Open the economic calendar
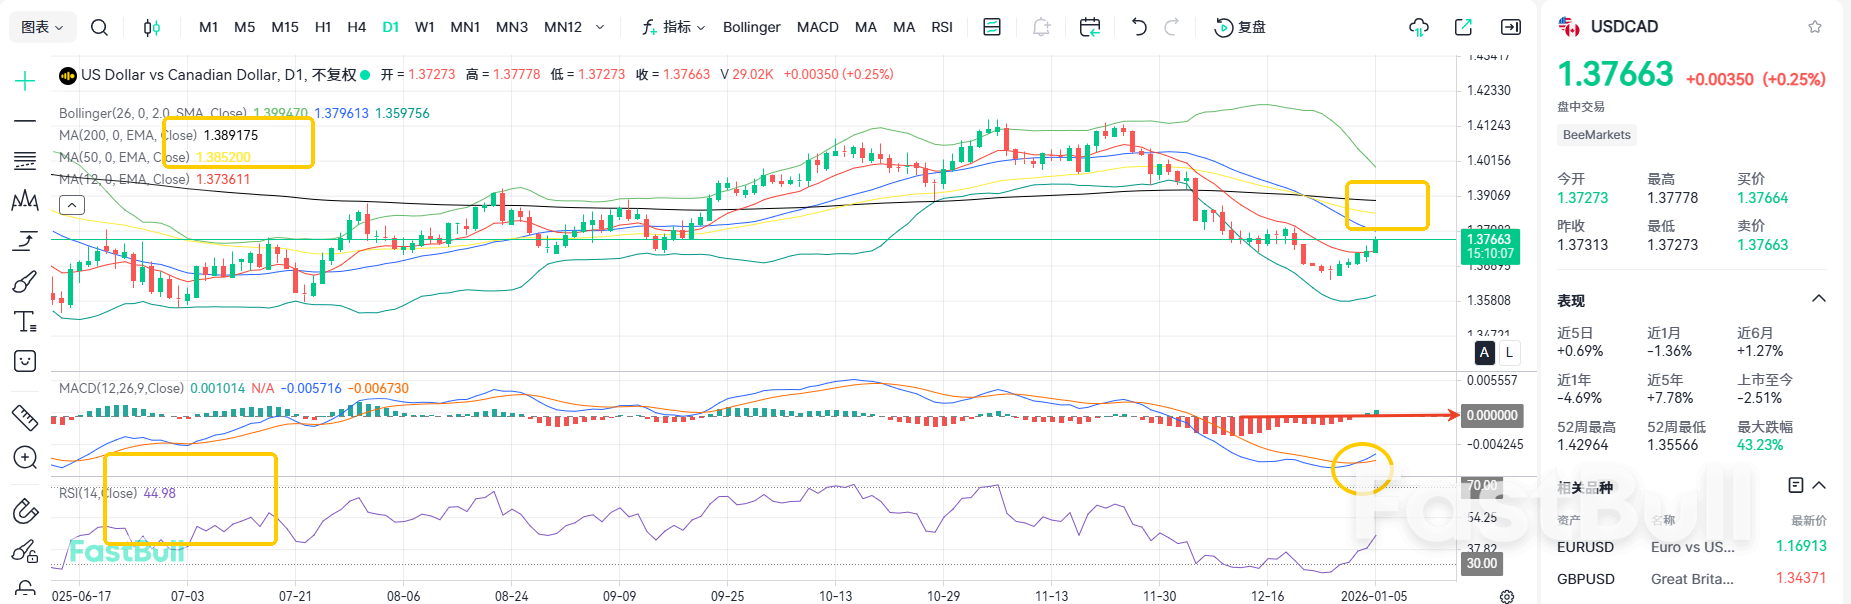 pos(1089,27)
